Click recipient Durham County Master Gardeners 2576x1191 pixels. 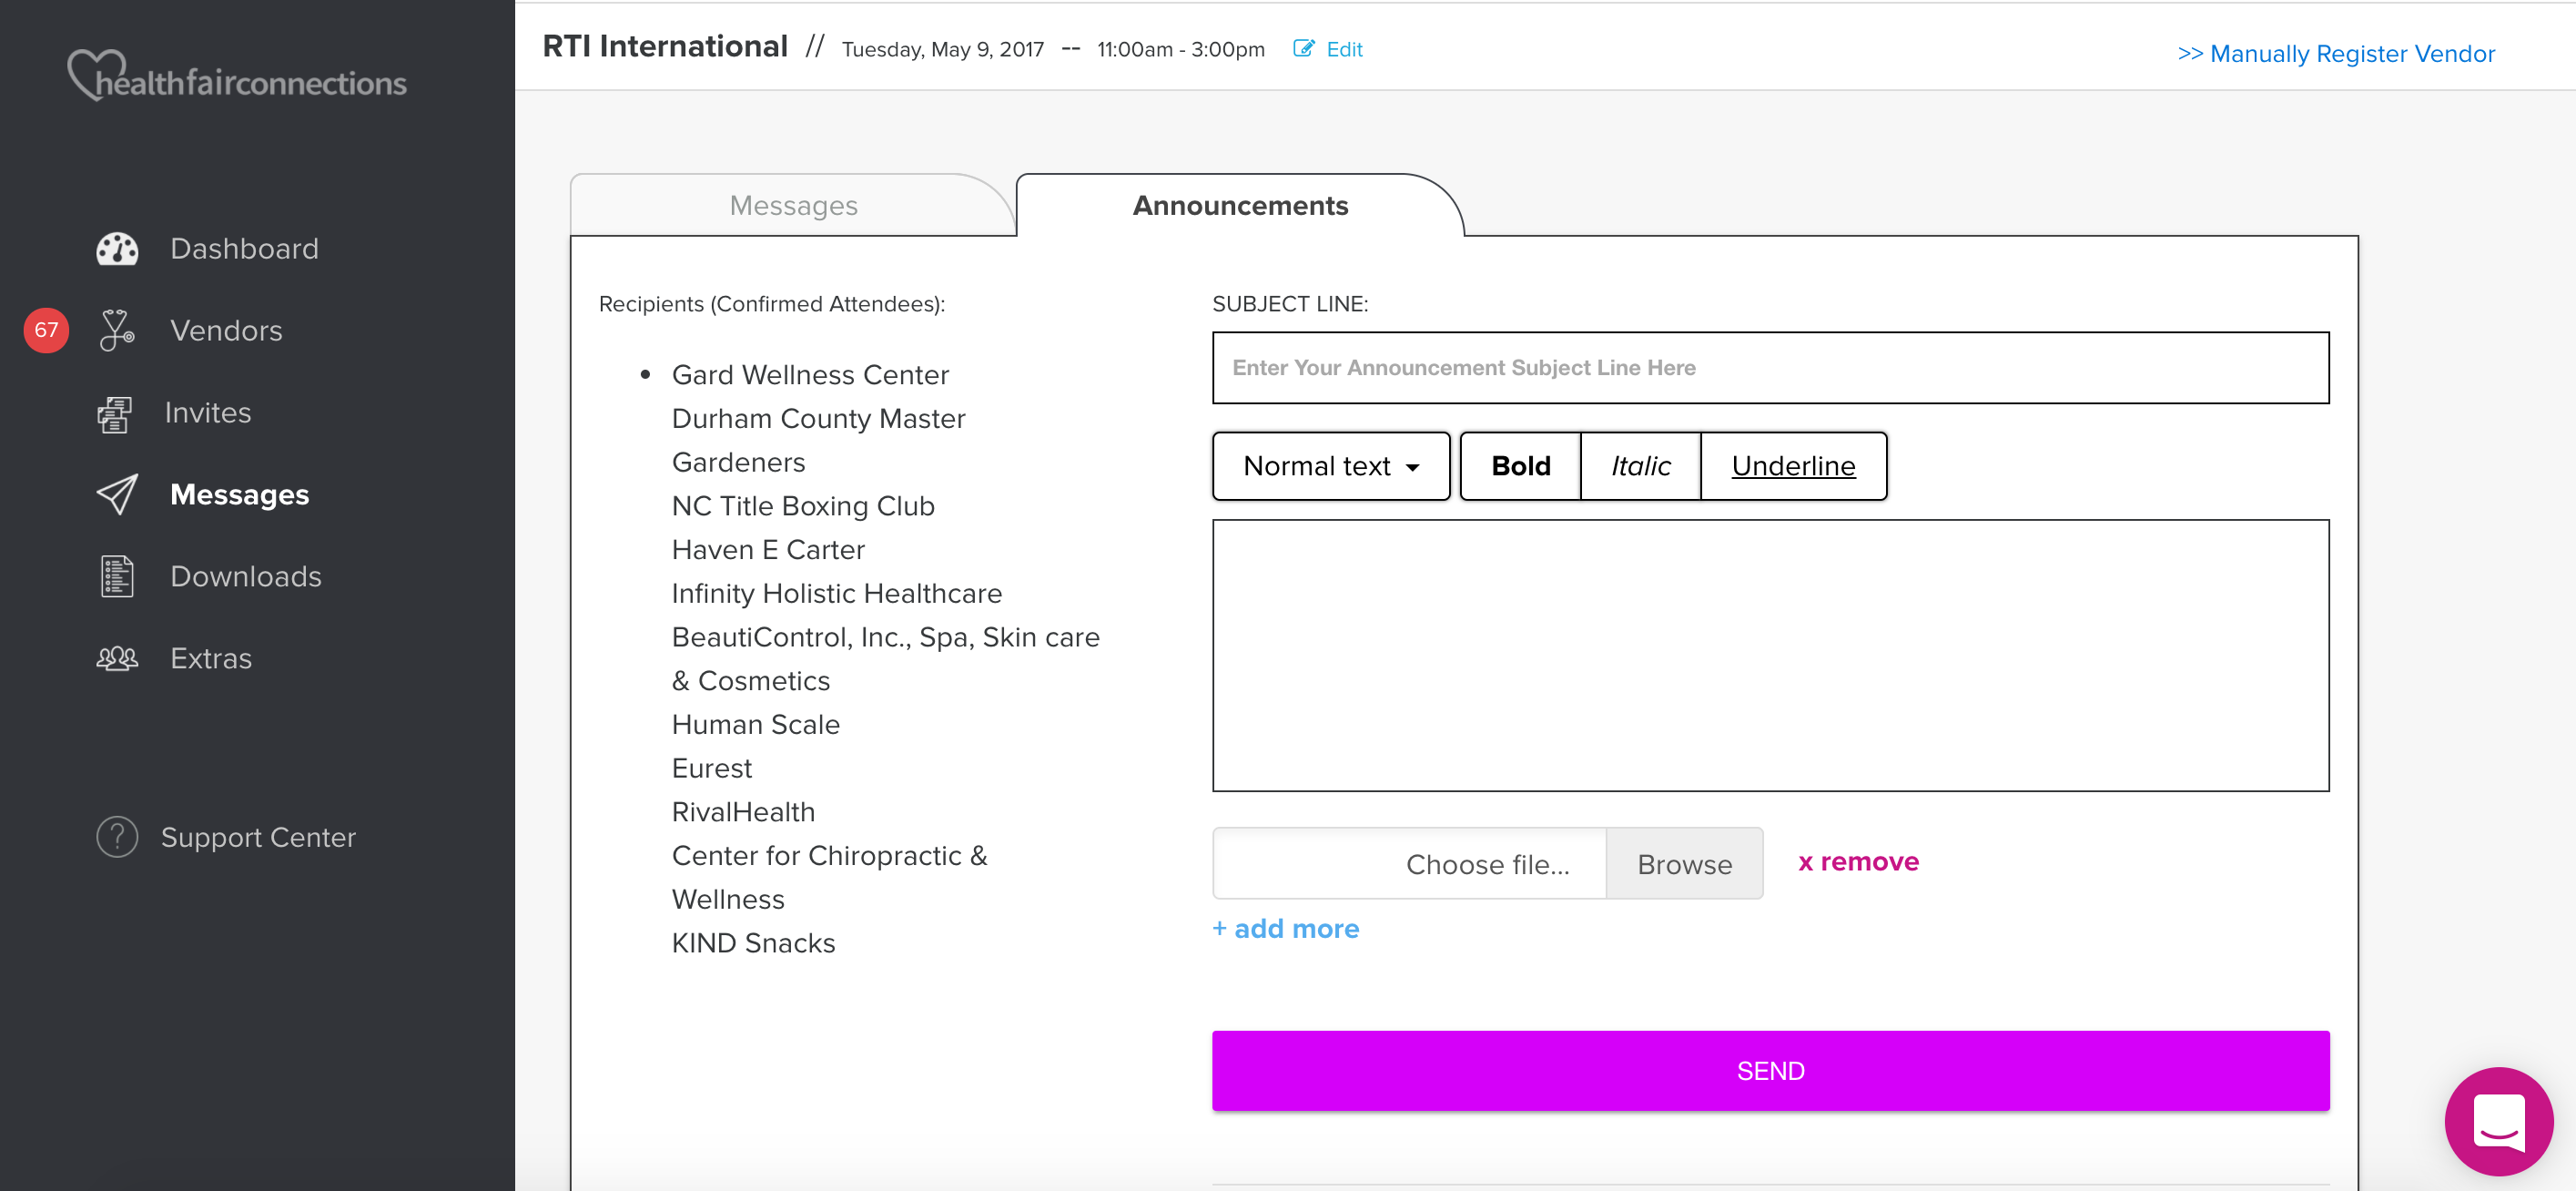point(818,440)
